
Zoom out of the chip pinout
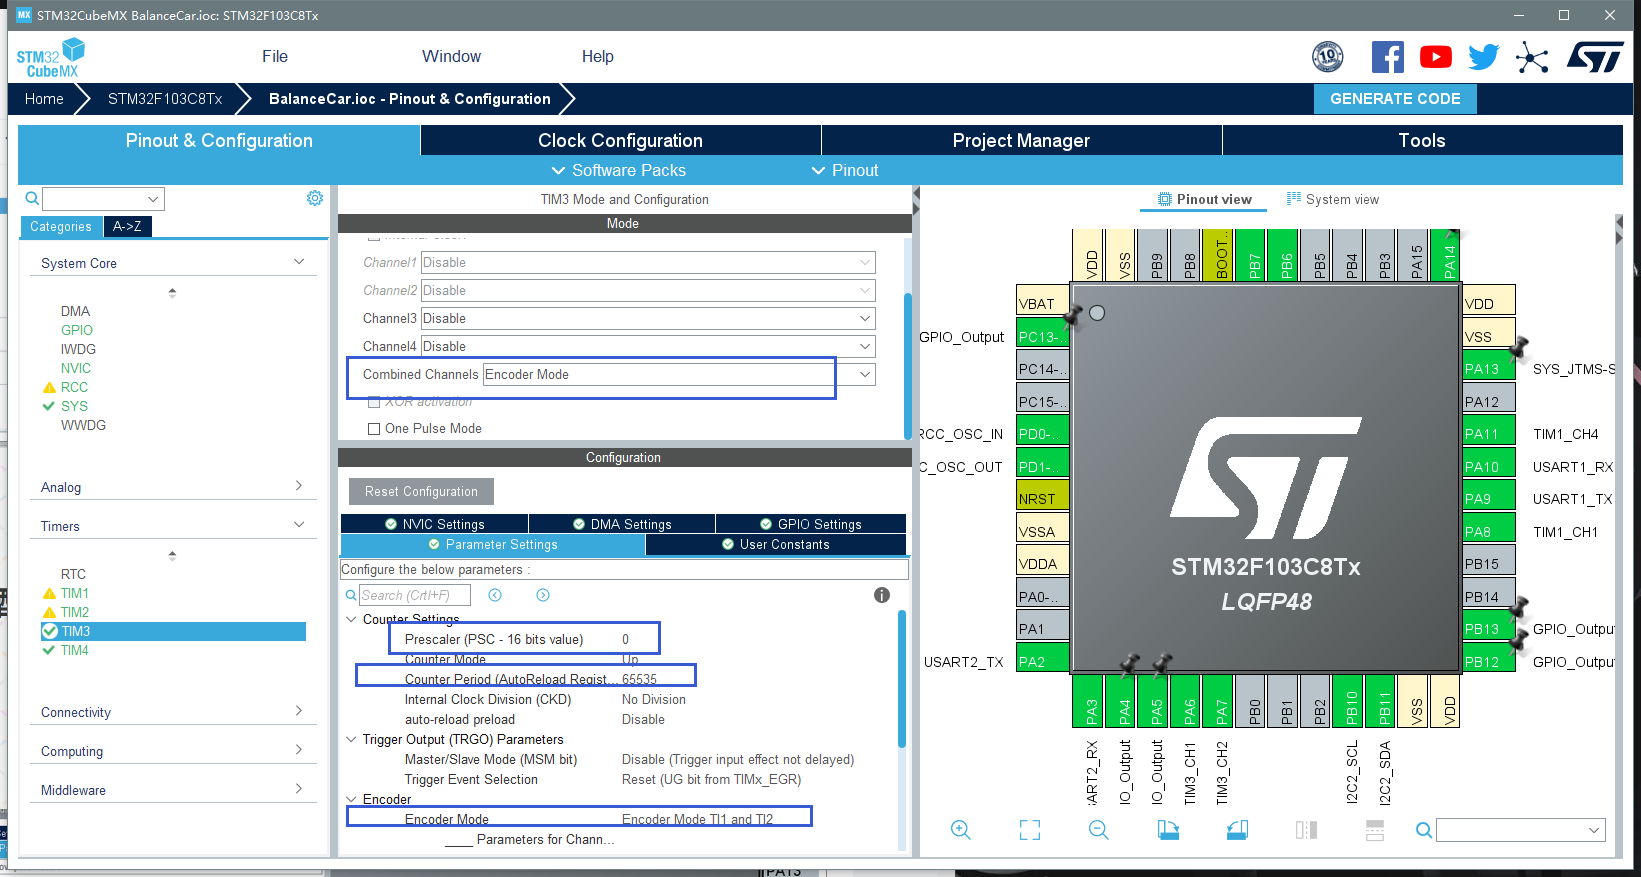pos(1099,830)
